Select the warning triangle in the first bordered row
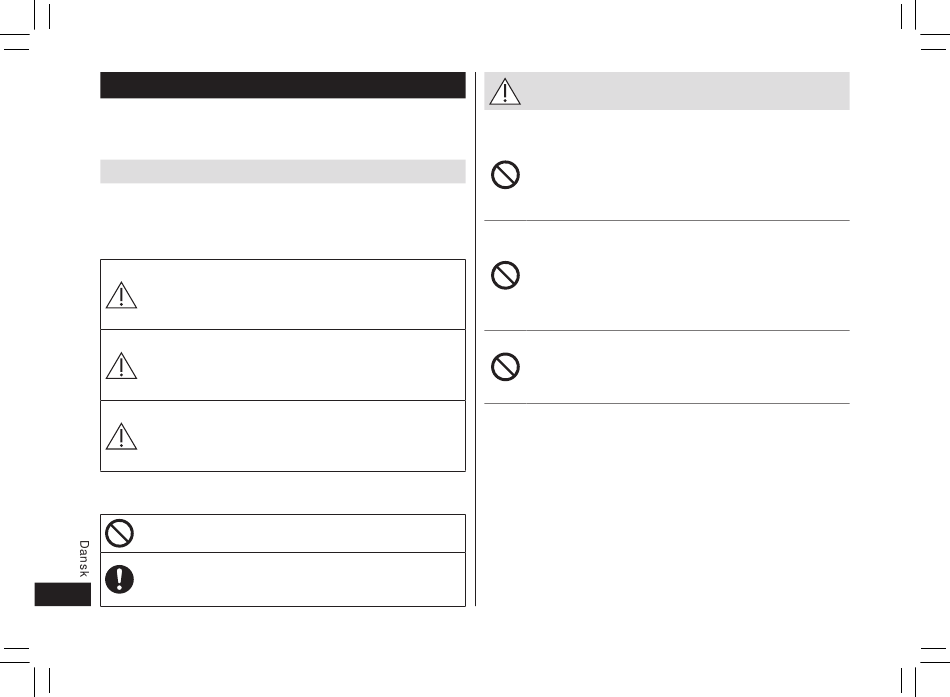 pos(121,295)
